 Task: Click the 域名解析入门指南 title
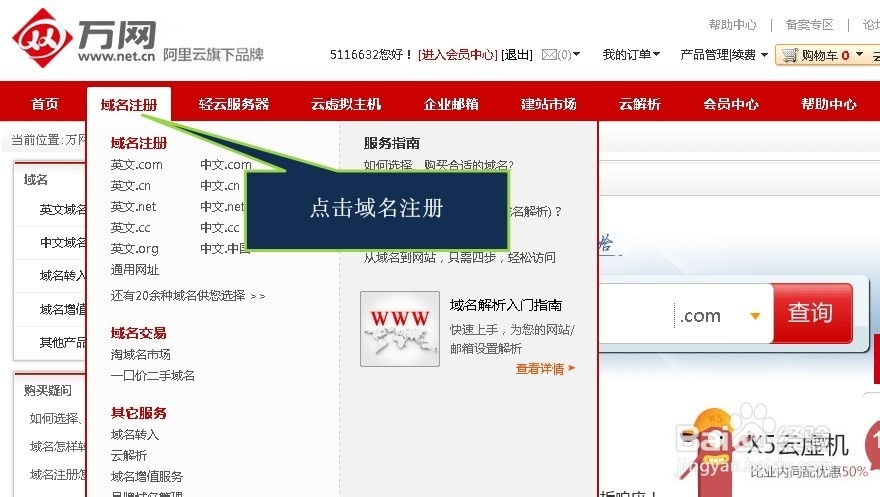coord(506,305)
